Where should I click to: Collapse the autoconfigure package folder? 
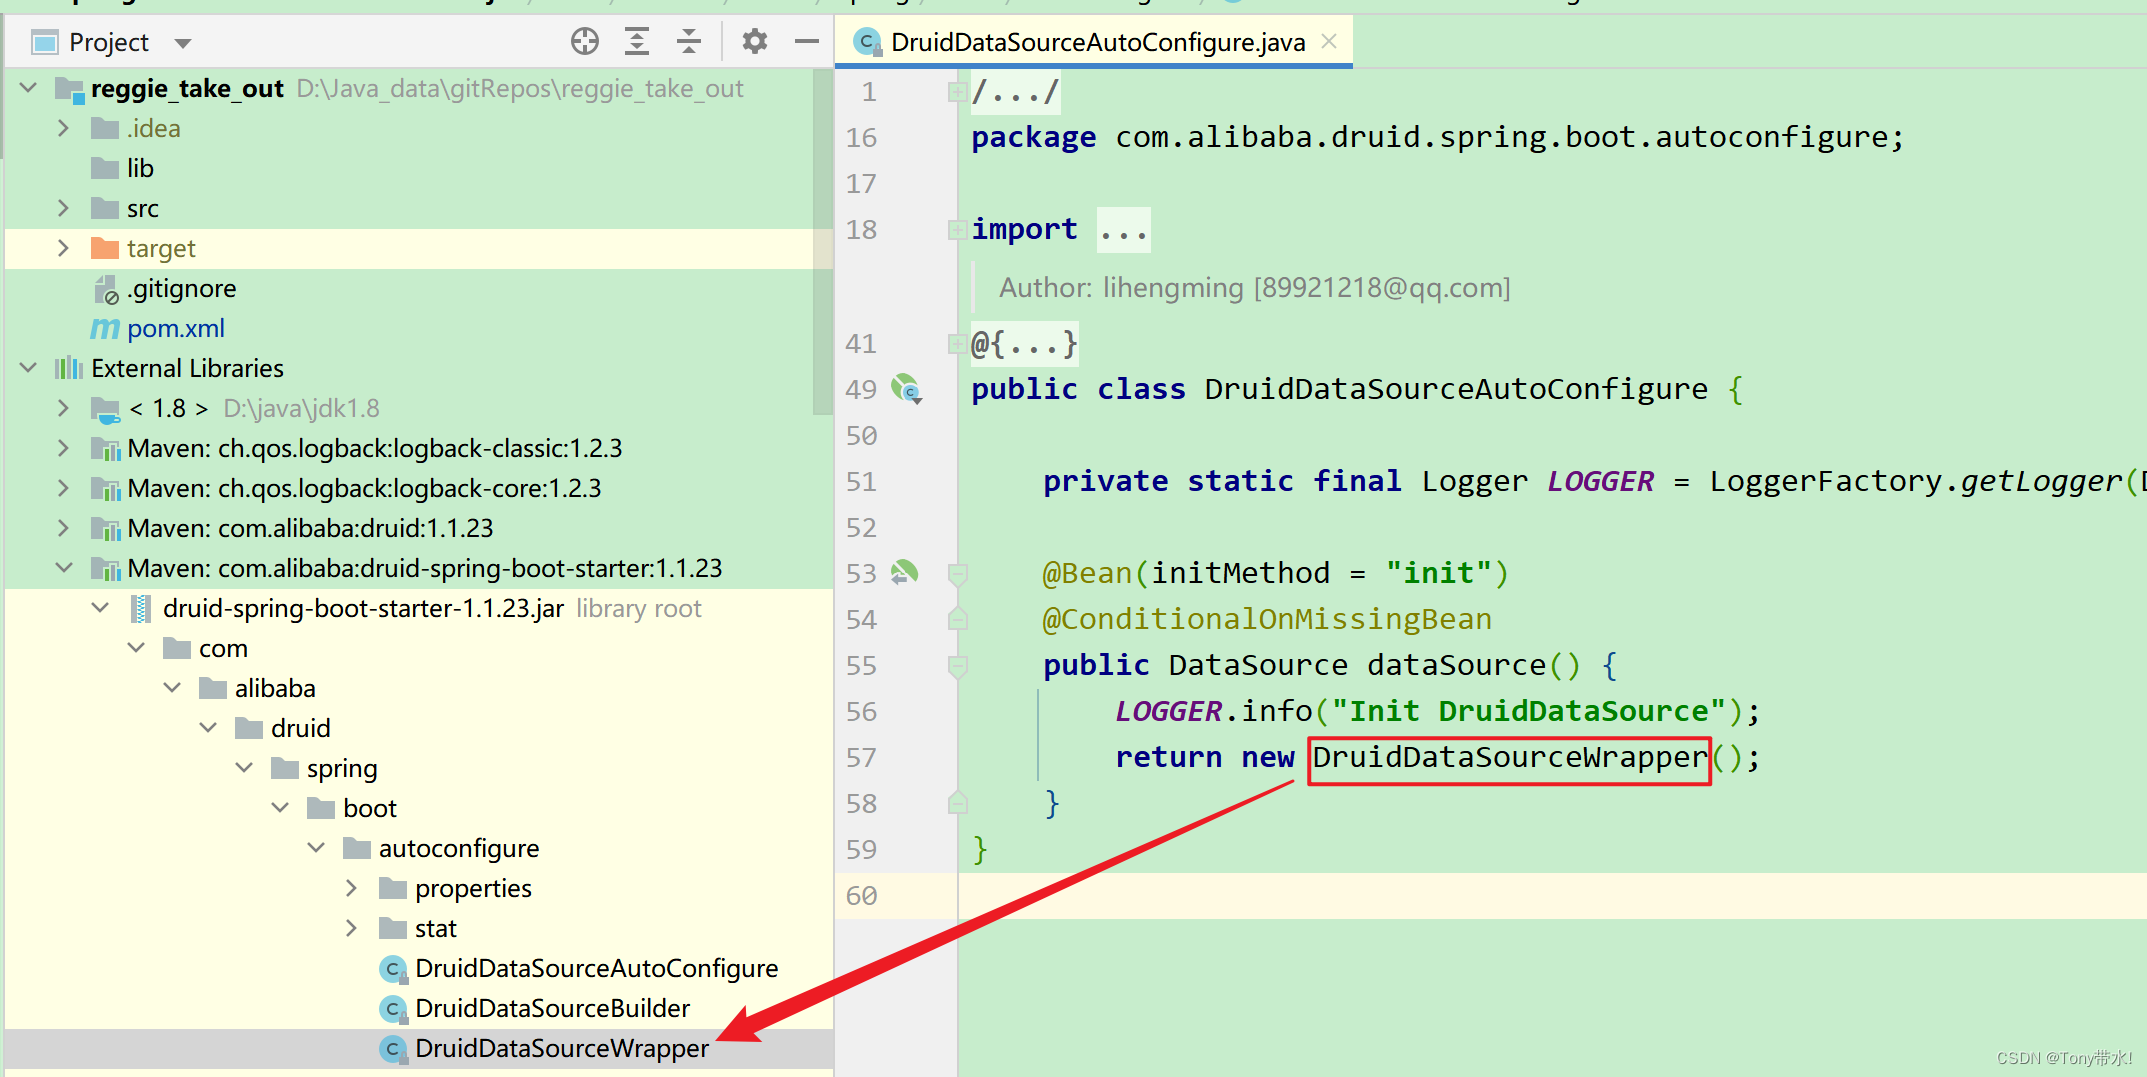tap(316, 848)
